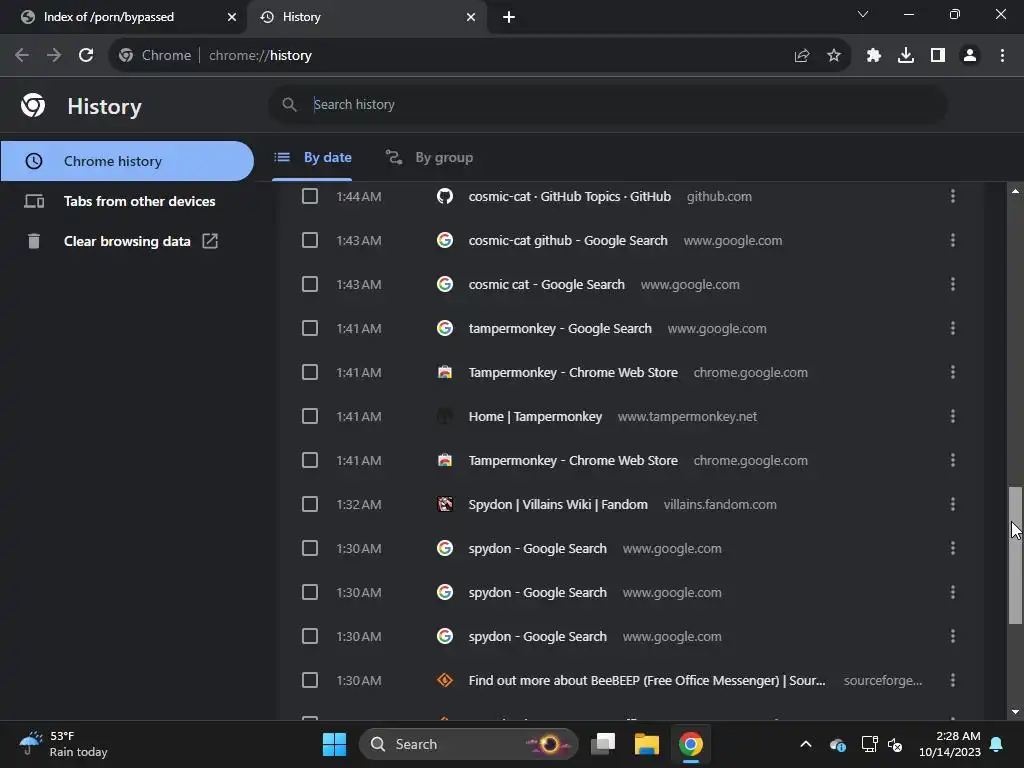Check the tampermonkey Google Search checkbox
This screenshot has height=768, width=1024.
coord(310,328)
